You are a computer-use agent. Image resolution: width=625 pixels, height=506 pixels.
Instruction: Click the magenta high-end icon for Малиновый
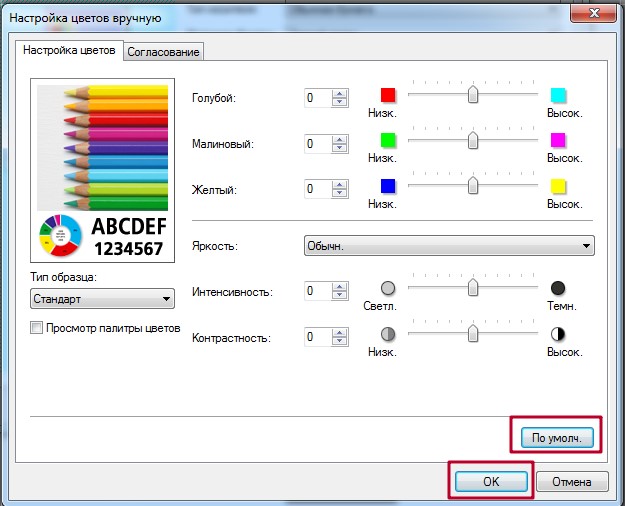[x=559, y=140]
